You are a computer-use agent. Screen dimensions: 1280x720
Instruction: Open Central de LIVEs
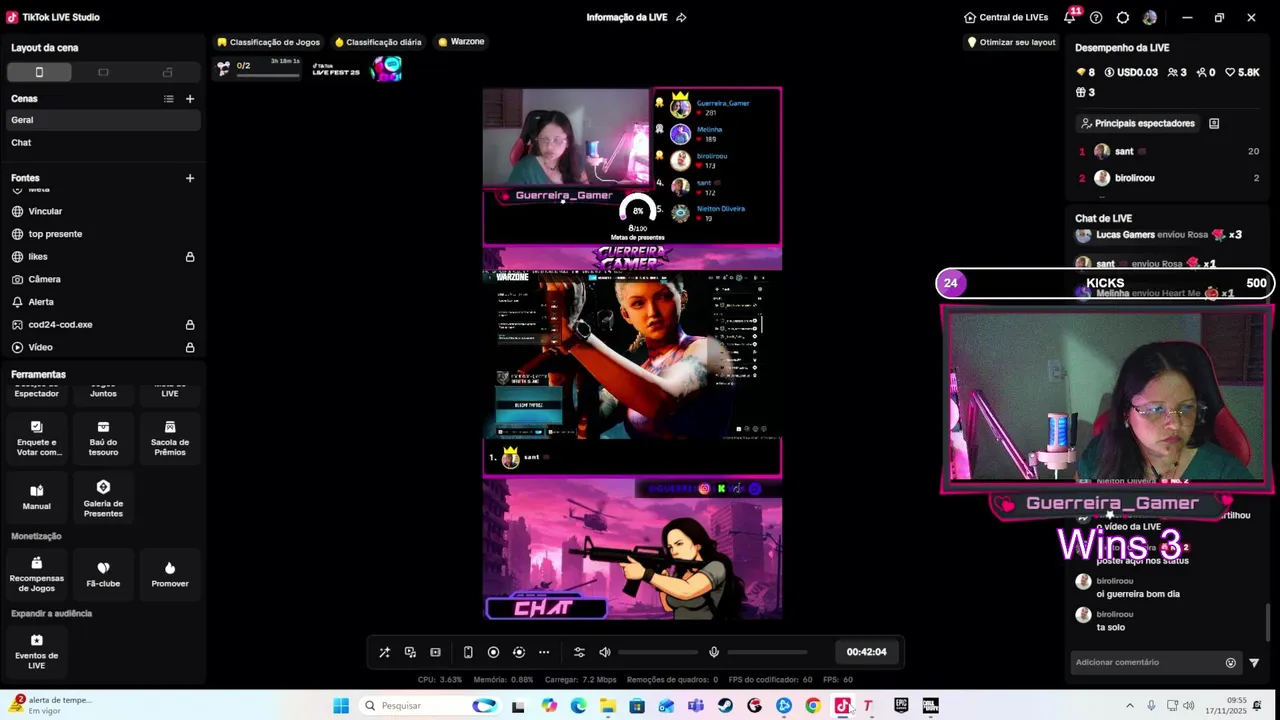point(1006,17)
